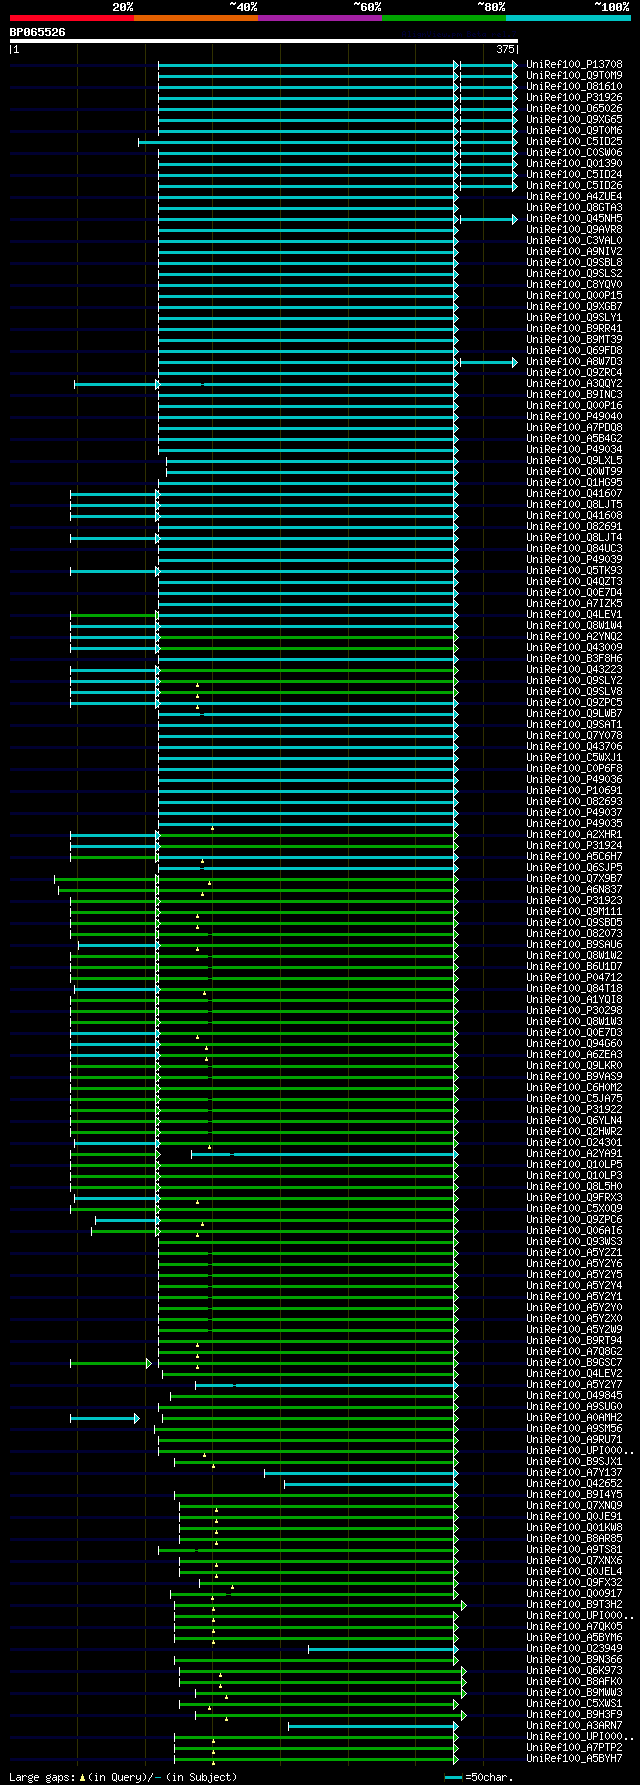Select label UniRef100_Q45NH5
Viewport: 640px width, 1785px height.
[574, 219]
